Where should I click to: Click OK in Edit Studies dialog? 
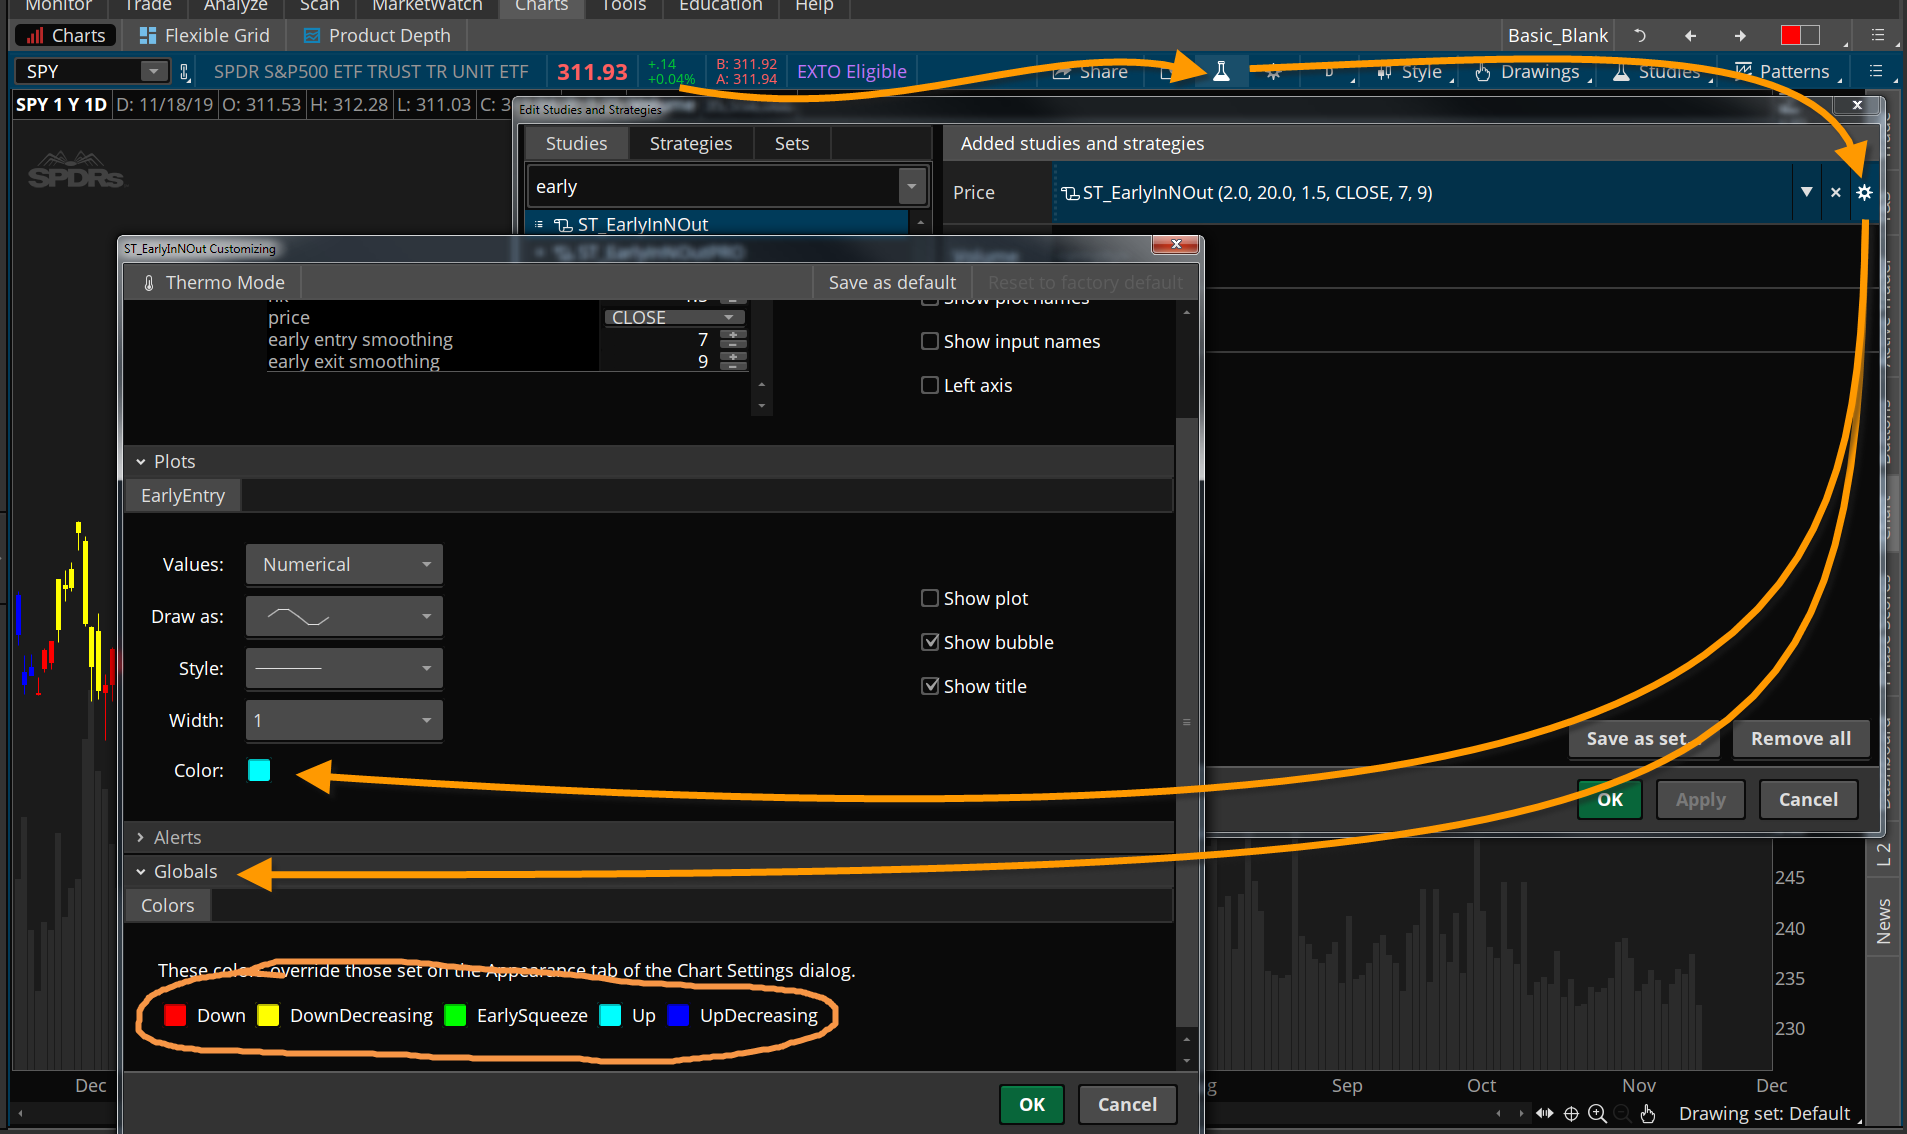(x=1610, y=799)
